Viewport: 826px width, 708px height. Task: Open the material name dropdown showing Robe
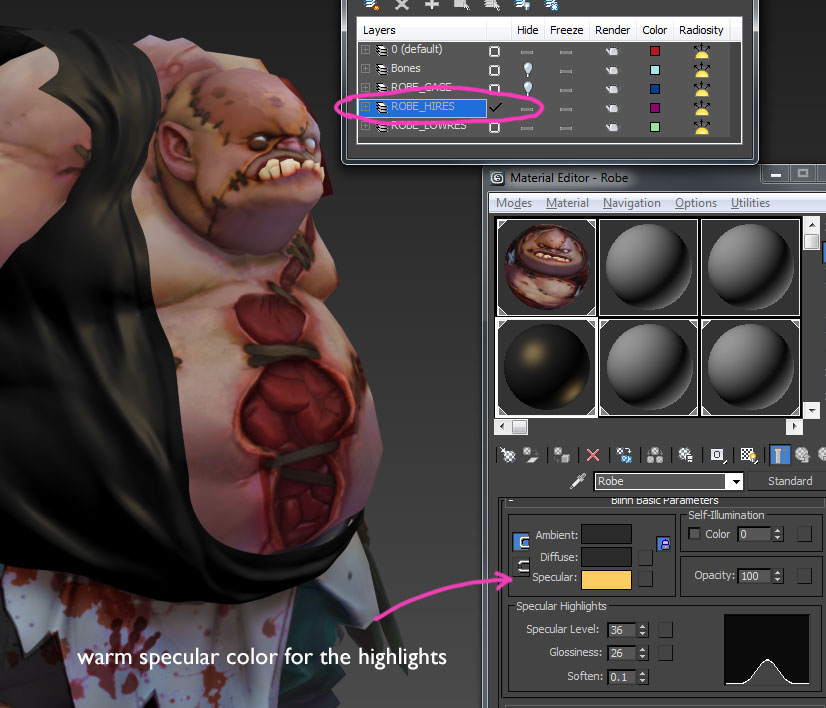pos(735,481)
